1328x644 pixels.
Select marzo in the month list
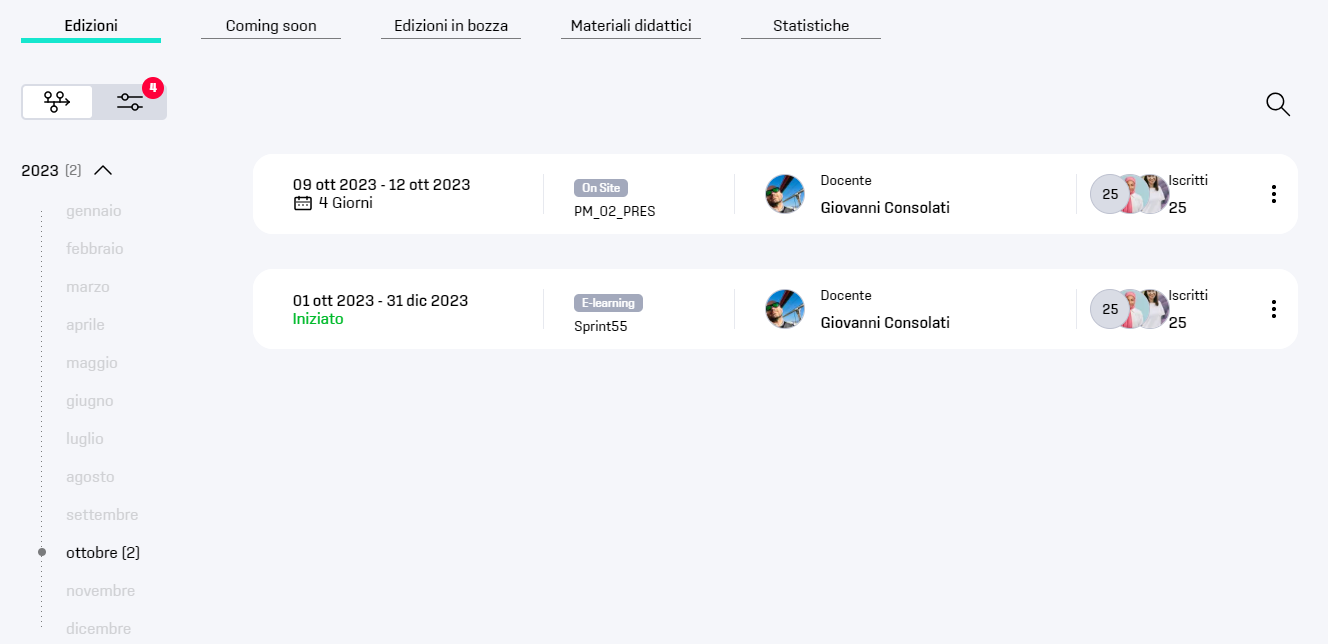click(x=88, y=287)
